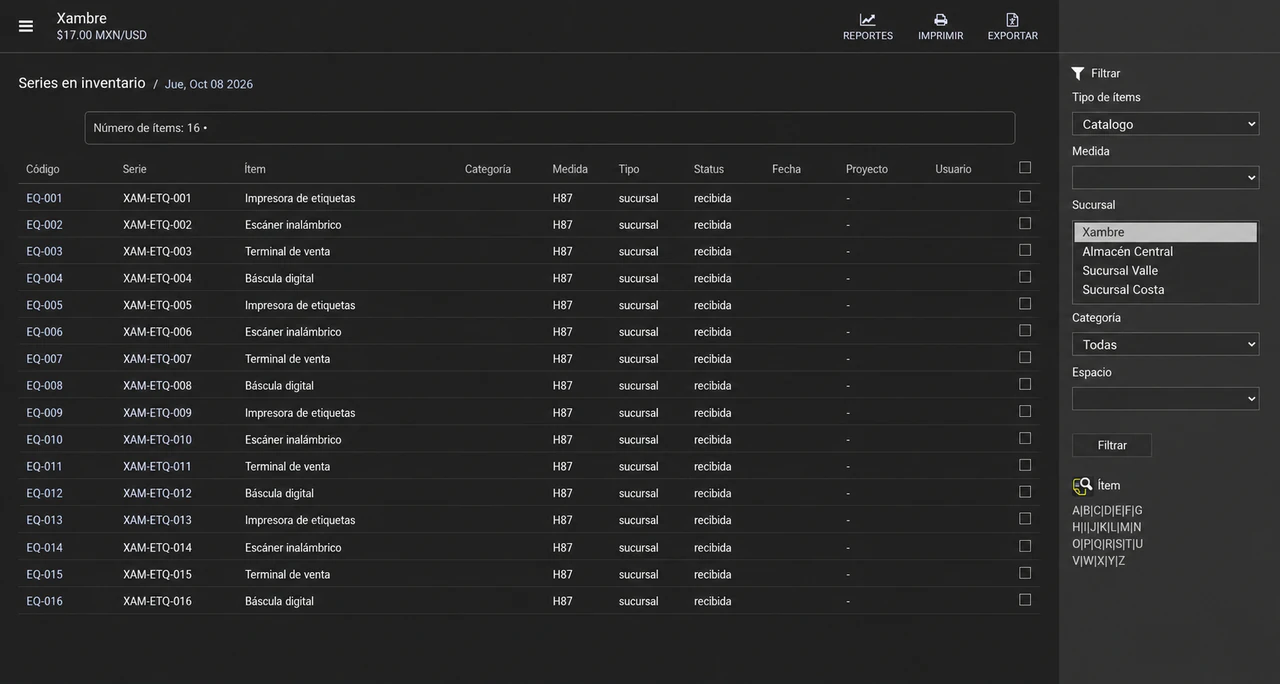Viewport: 1280px width, 684px height.
Task: Open the EQ-007 code link
Action: pyautogui.click(x=44, y=359)
